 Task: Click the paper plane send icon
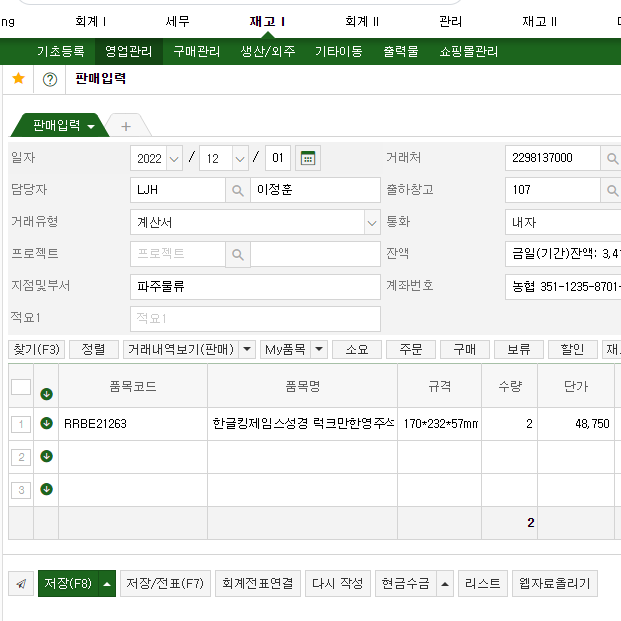coord(21,583)
